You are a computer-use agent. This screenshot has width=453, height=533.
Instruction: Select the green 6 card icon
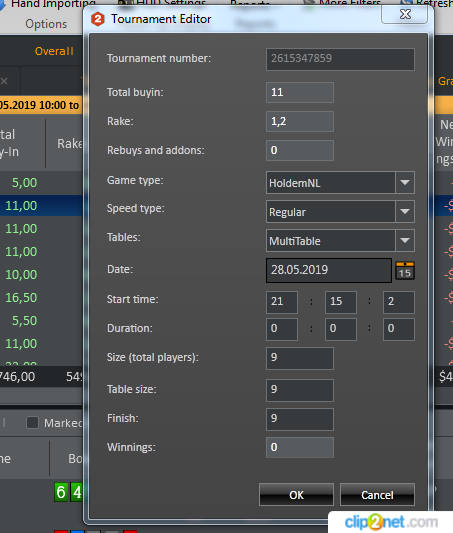pyautogui.click(x=61, y=492)
